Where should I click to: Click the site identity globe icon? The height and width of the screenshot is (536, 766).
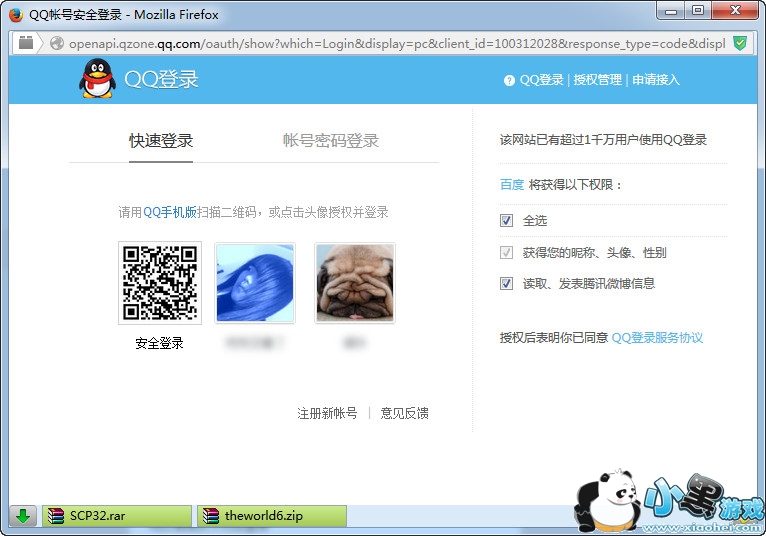point(57,43)
